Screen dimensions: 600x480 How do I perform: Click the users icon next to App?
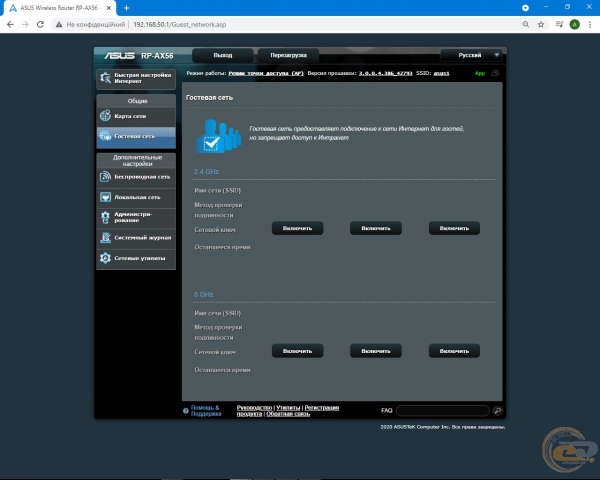tap(495, 73)
